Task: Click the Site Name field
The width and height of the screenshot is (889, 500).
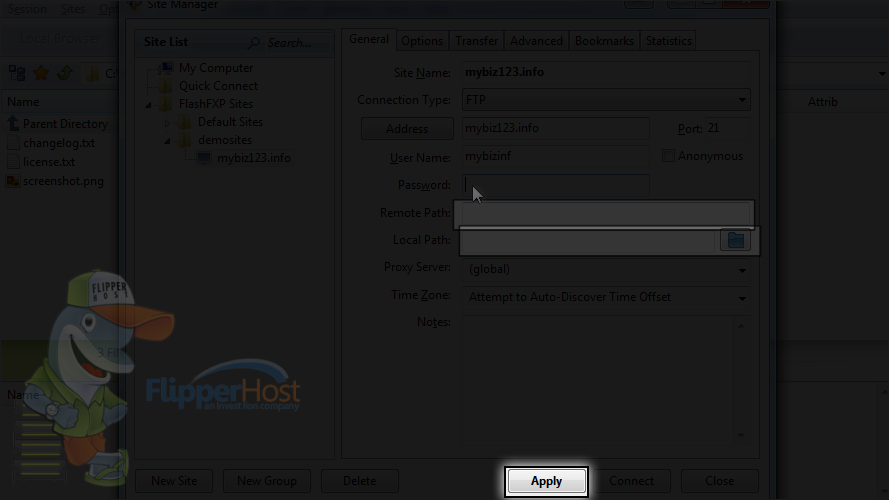Action: tap(606, 73)
